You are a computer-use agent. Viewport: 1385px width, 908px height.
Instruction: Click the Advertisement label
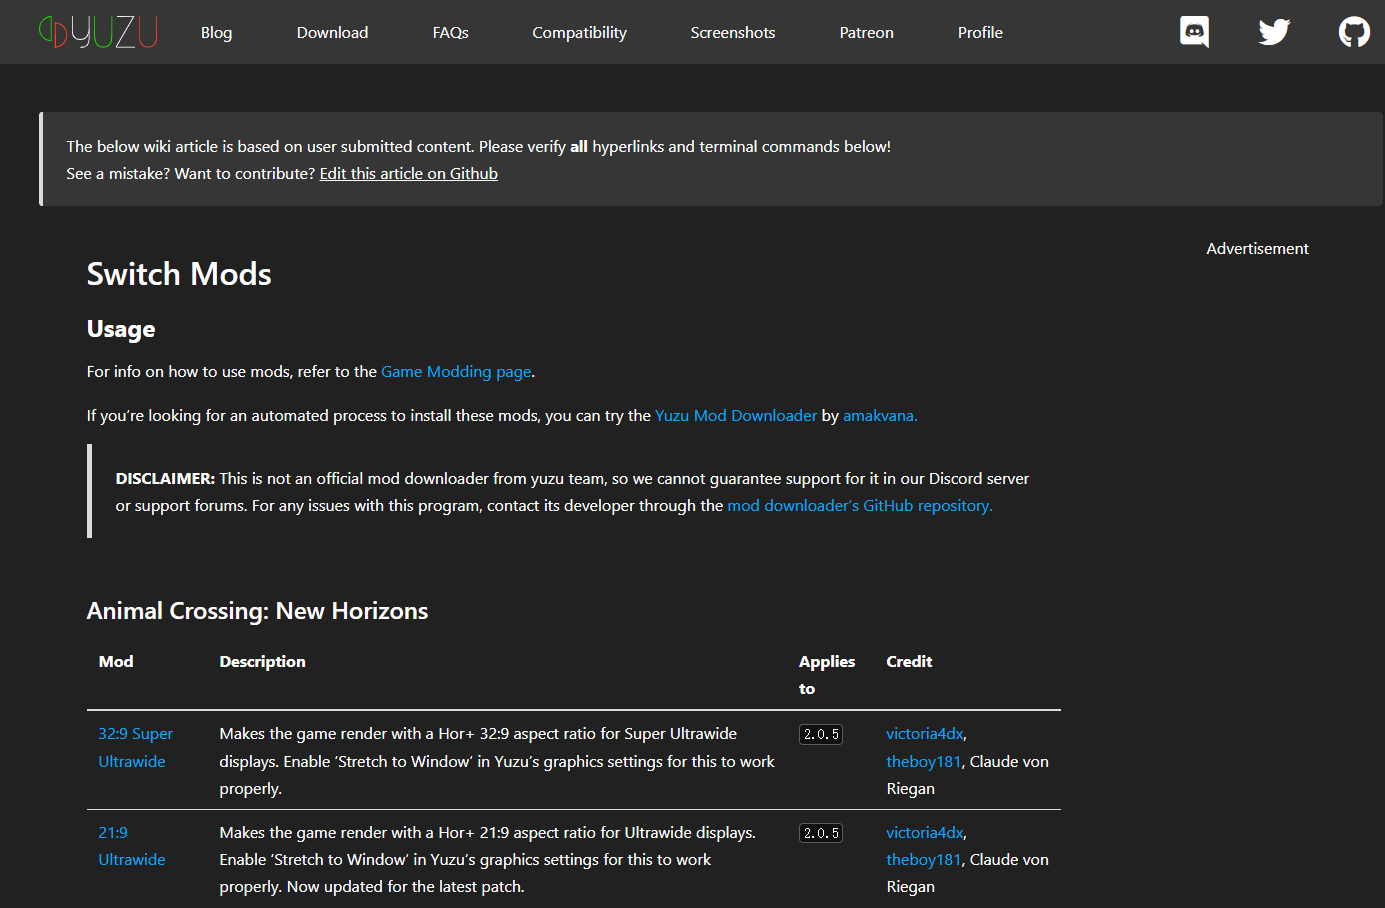click(x=1257, y=248)
